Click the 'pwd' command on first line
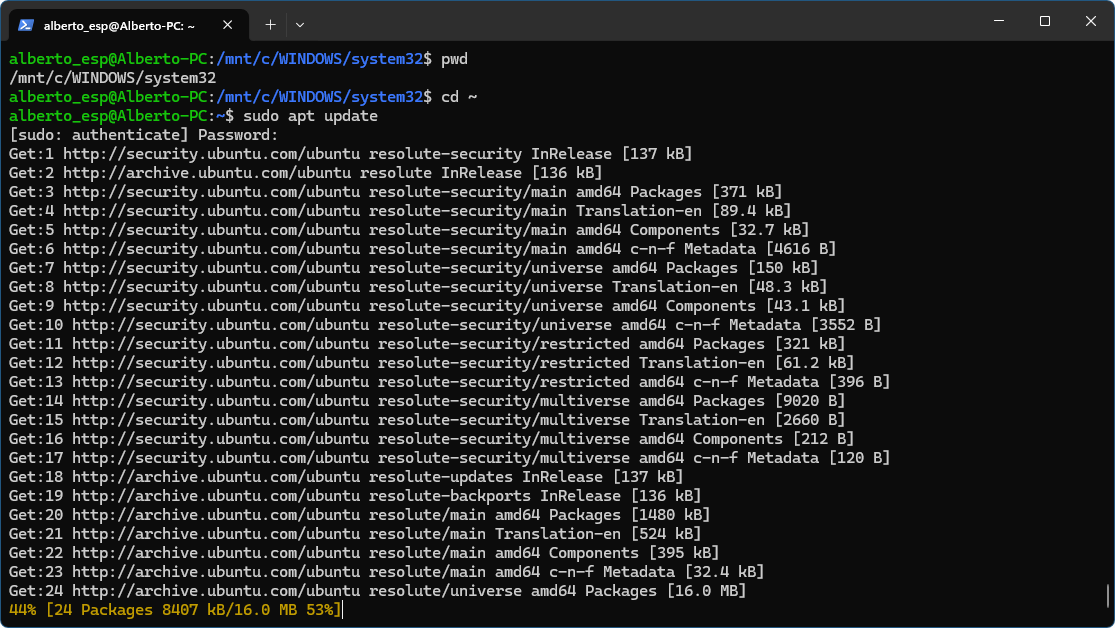 point(454,59)
